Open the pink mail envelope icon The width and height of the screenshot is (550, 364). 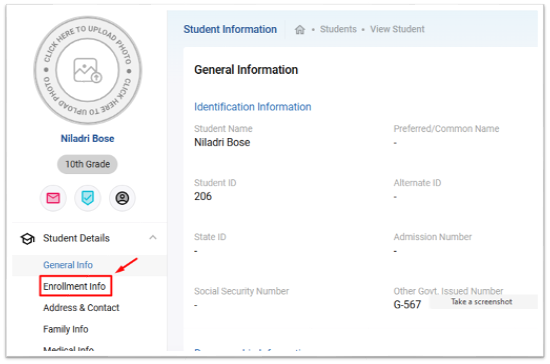pyautogui.click(x=53, y=198)
